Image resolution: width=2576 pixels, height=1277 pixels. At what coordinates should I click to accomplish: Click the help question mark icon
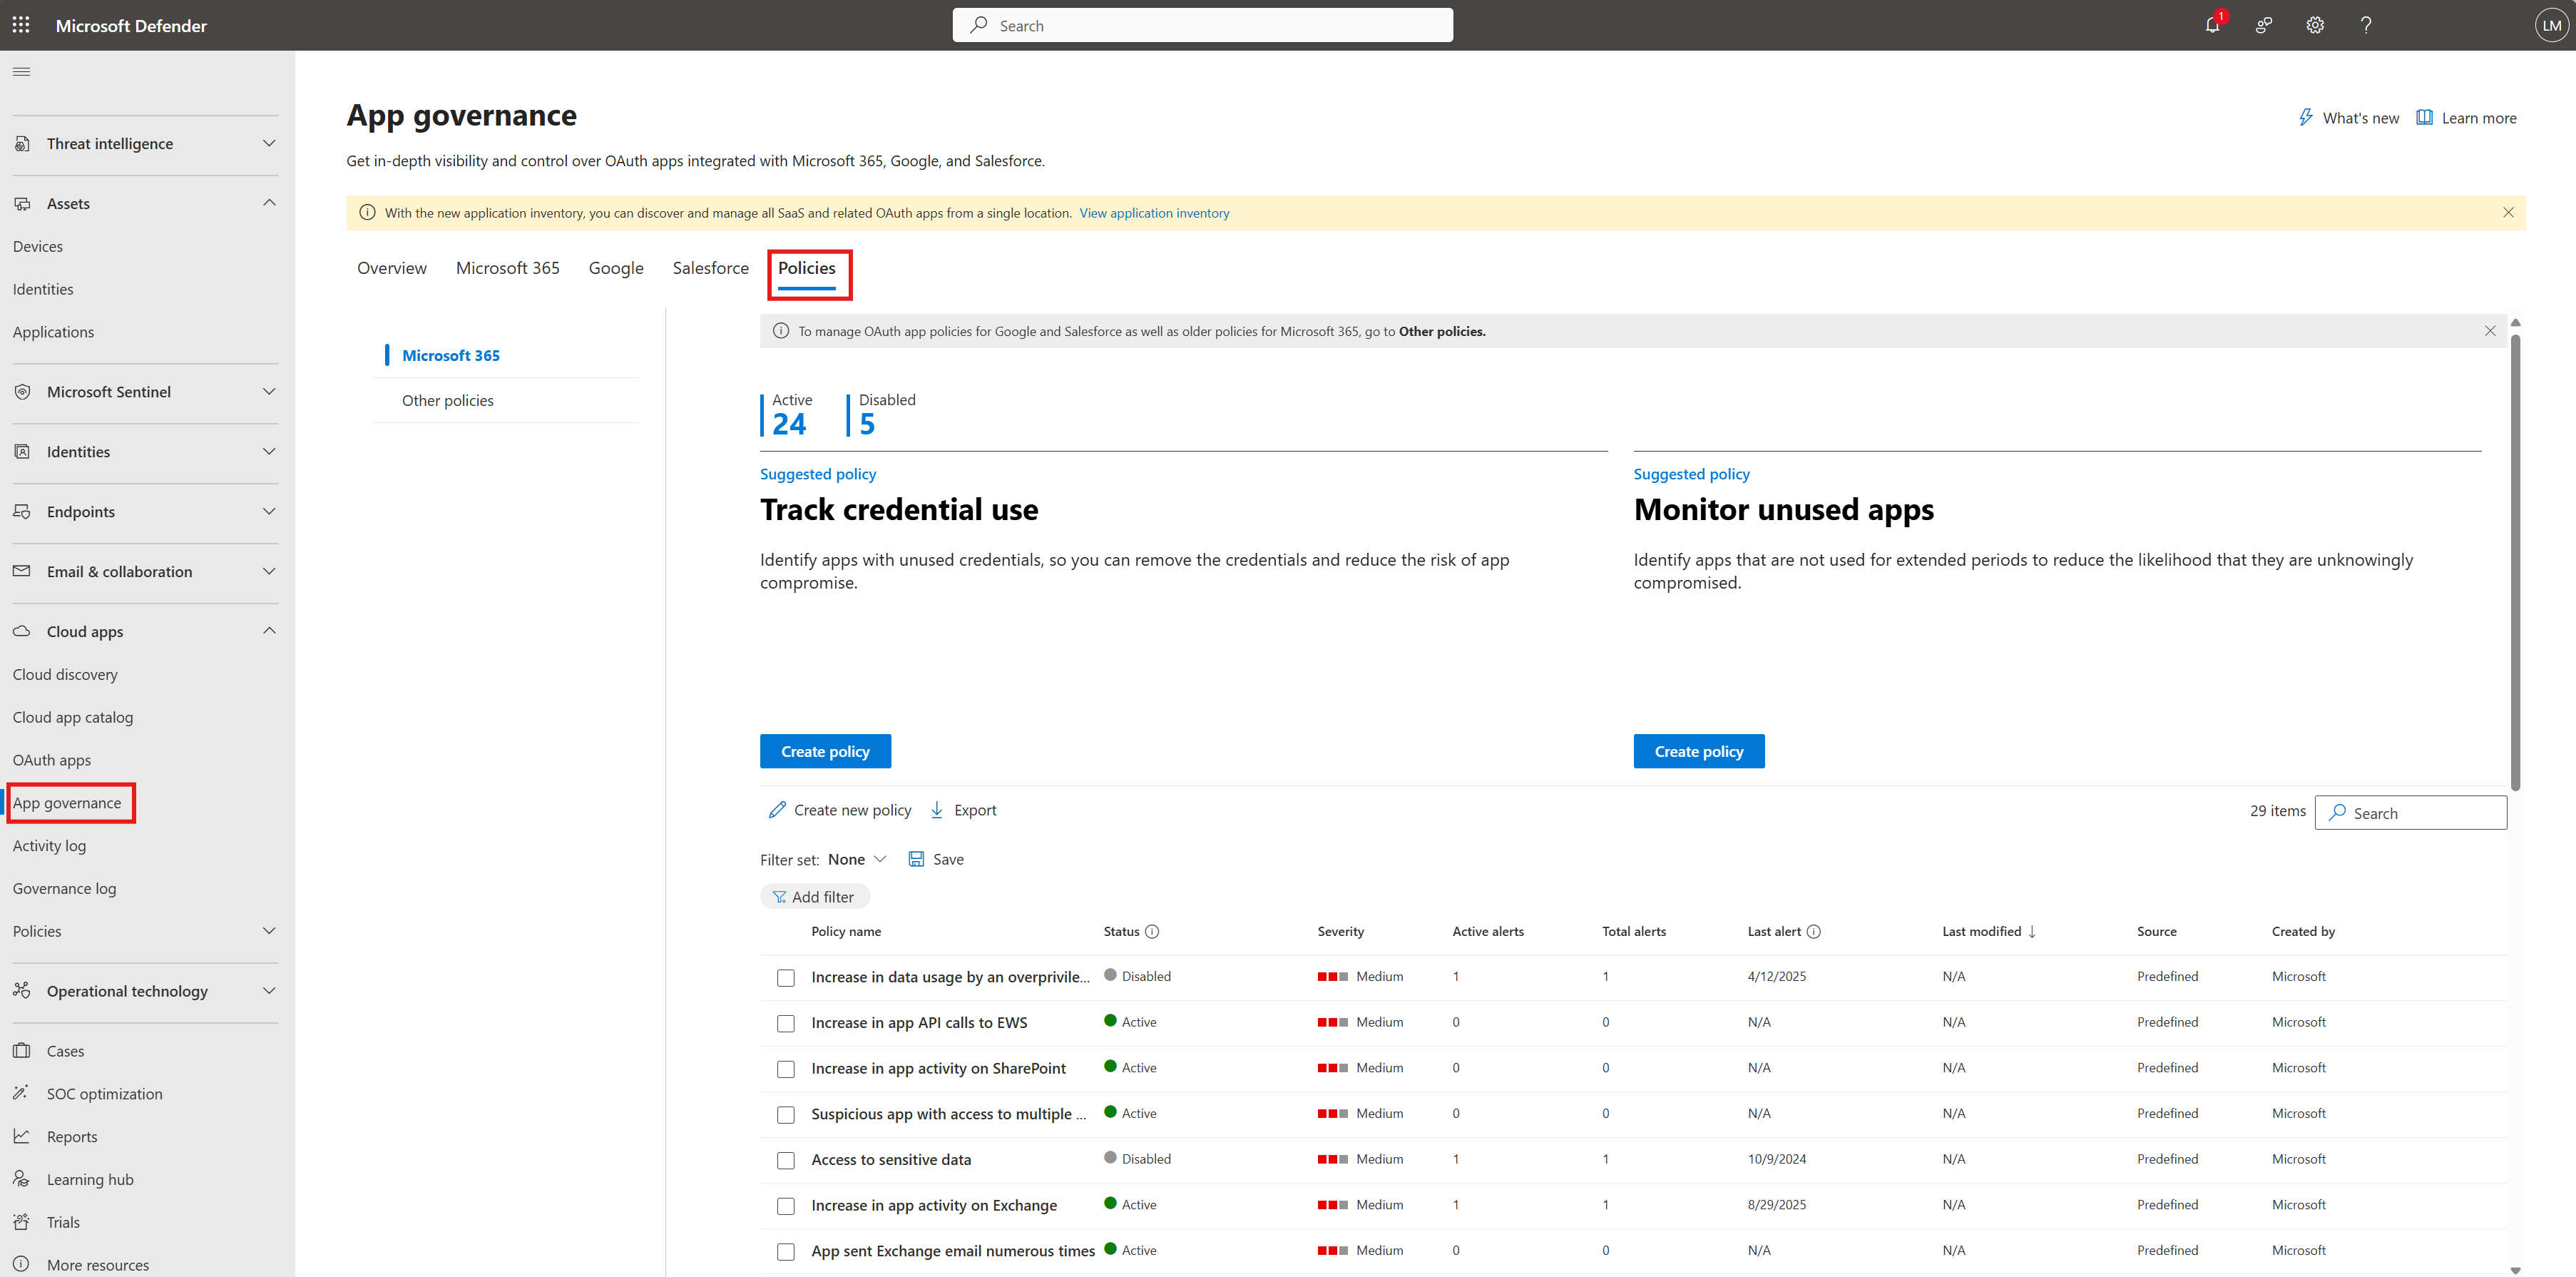point(2365,25)
